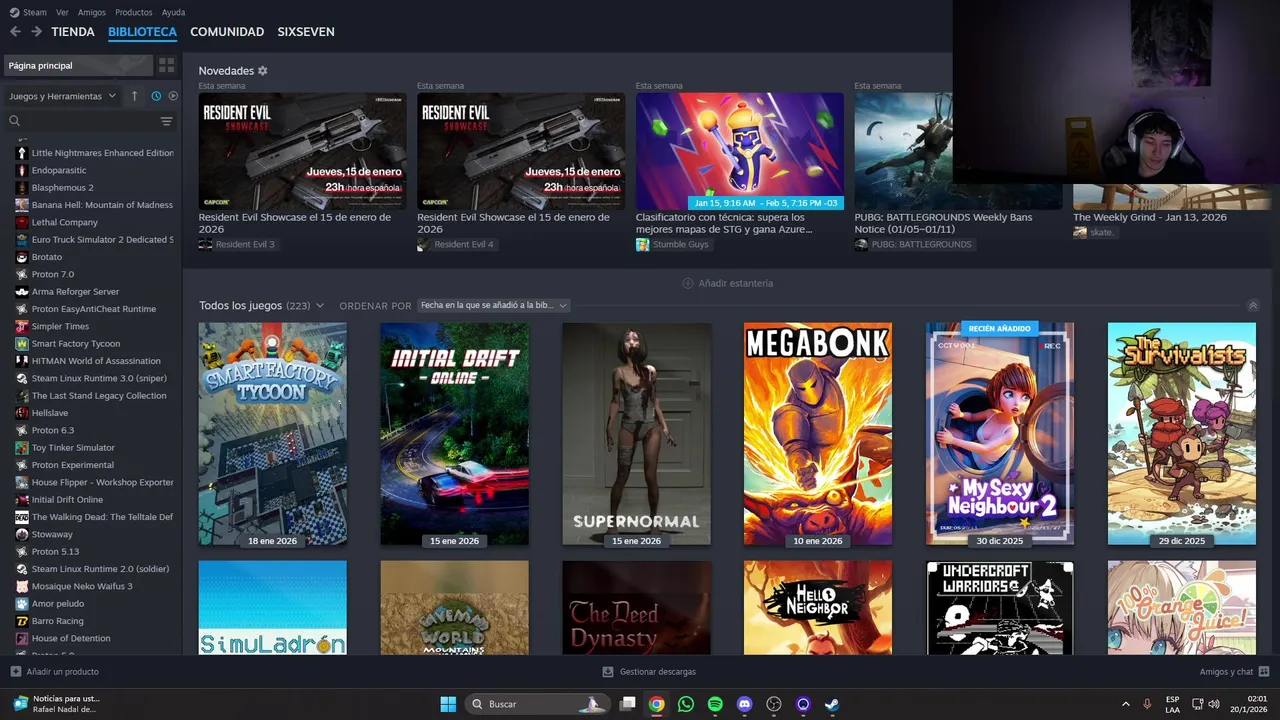
Task: Open Task View in taskbar
Action: pyautogui.click(x=627, y=704)
